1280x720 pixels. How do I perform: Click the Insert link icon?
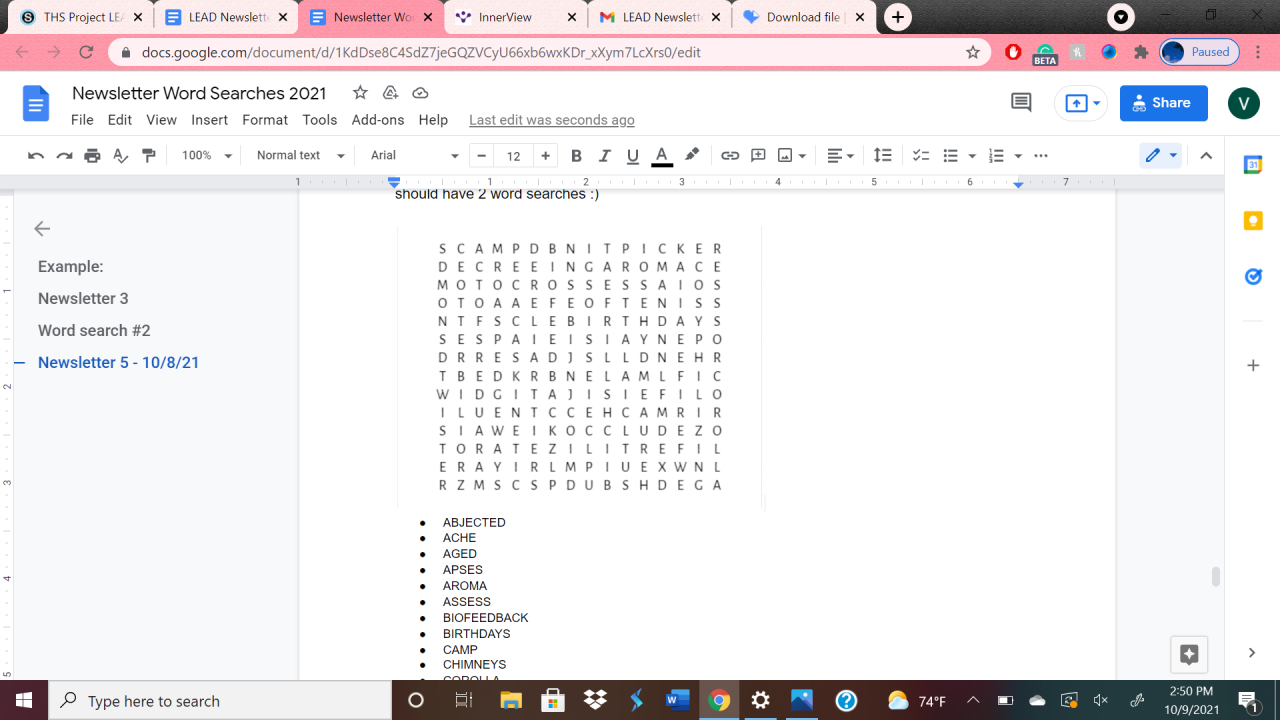click(730, 156)
